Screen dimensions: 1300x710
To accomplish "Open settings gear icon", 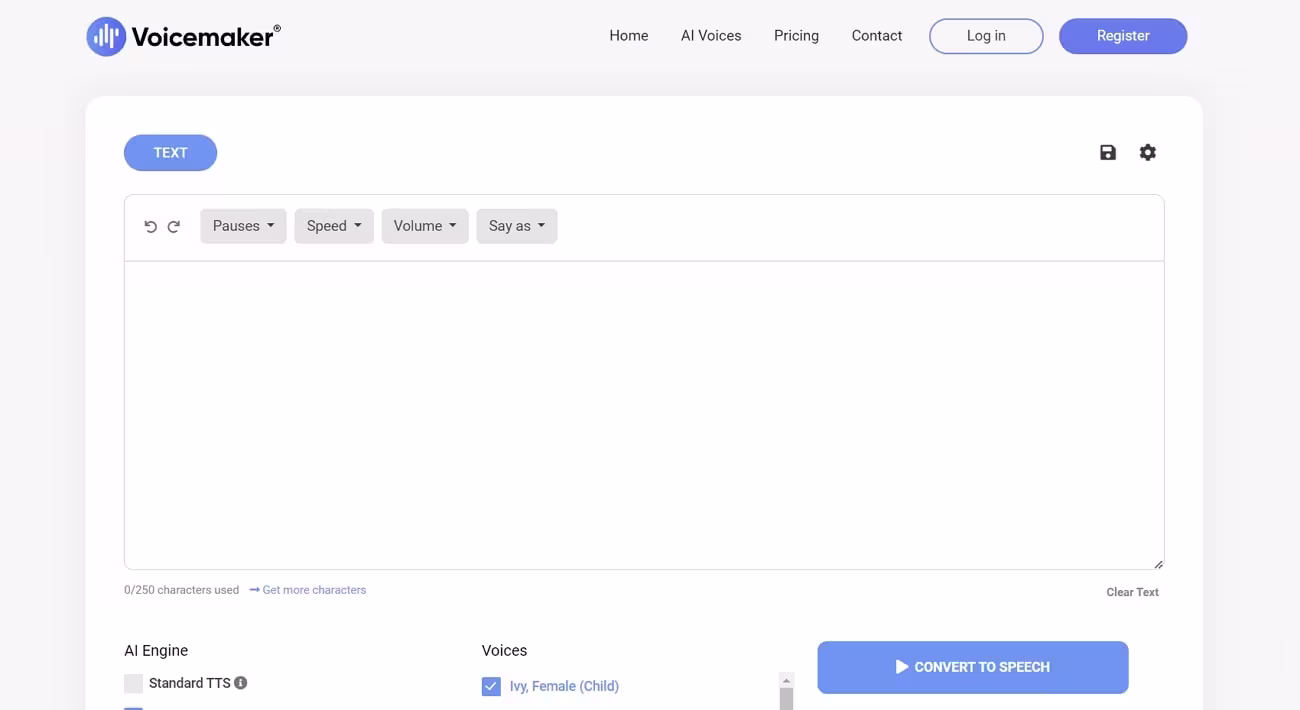I will [x=1148, y=153].
